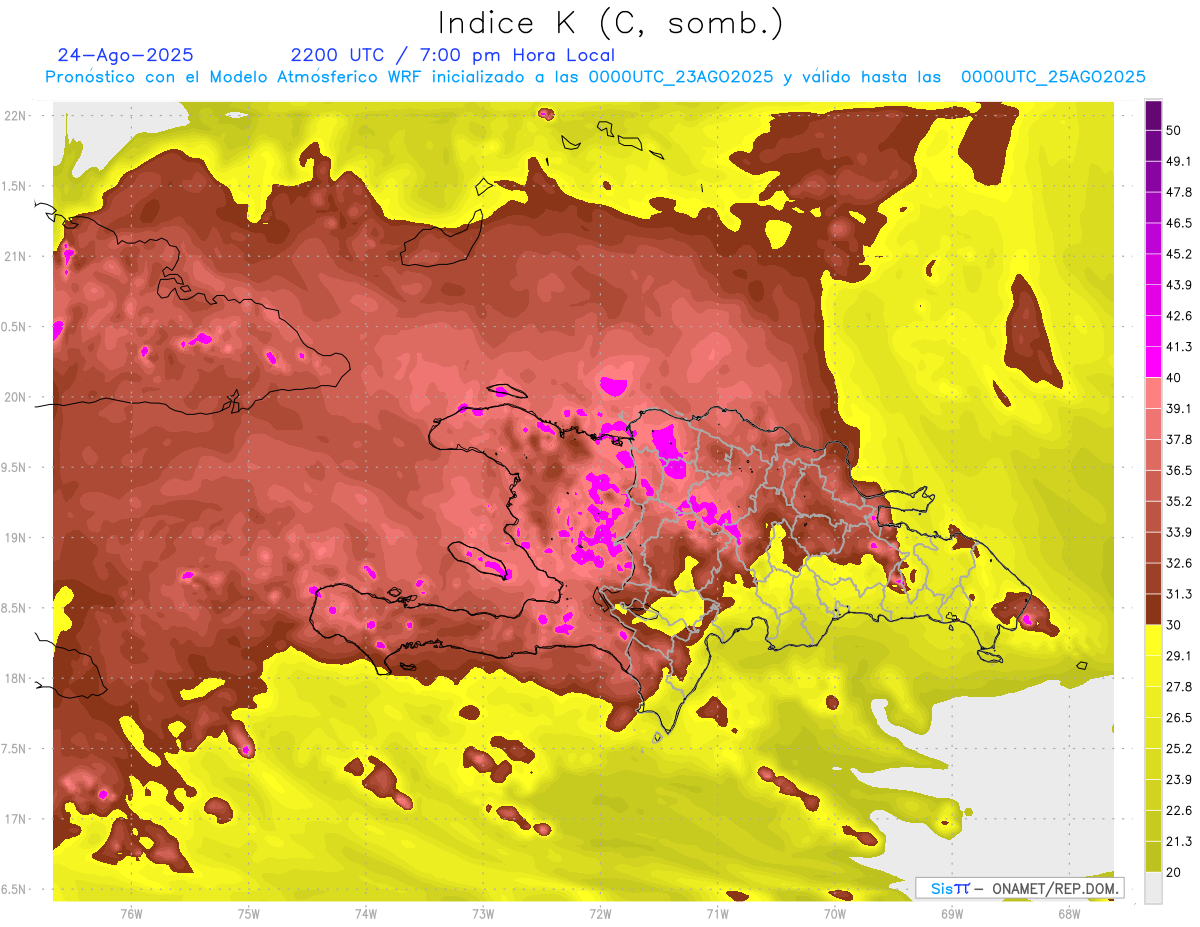This screenshot has width=1200, height=927.
Task: Click the latitude label "20N"
Action: click(x=15, y=397)
